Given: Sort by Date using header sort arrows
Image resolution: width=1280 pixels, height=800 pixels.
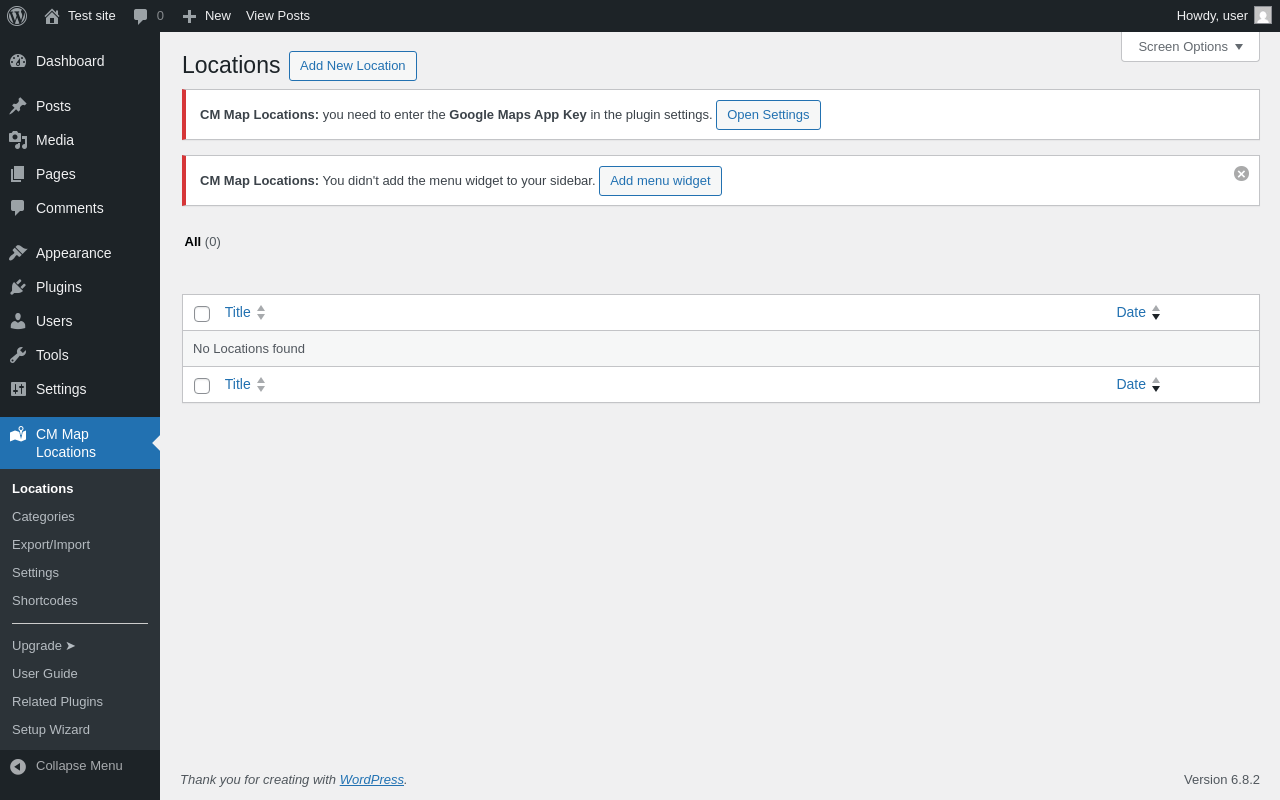Looking at the screenshot, I should [1156, 312].
